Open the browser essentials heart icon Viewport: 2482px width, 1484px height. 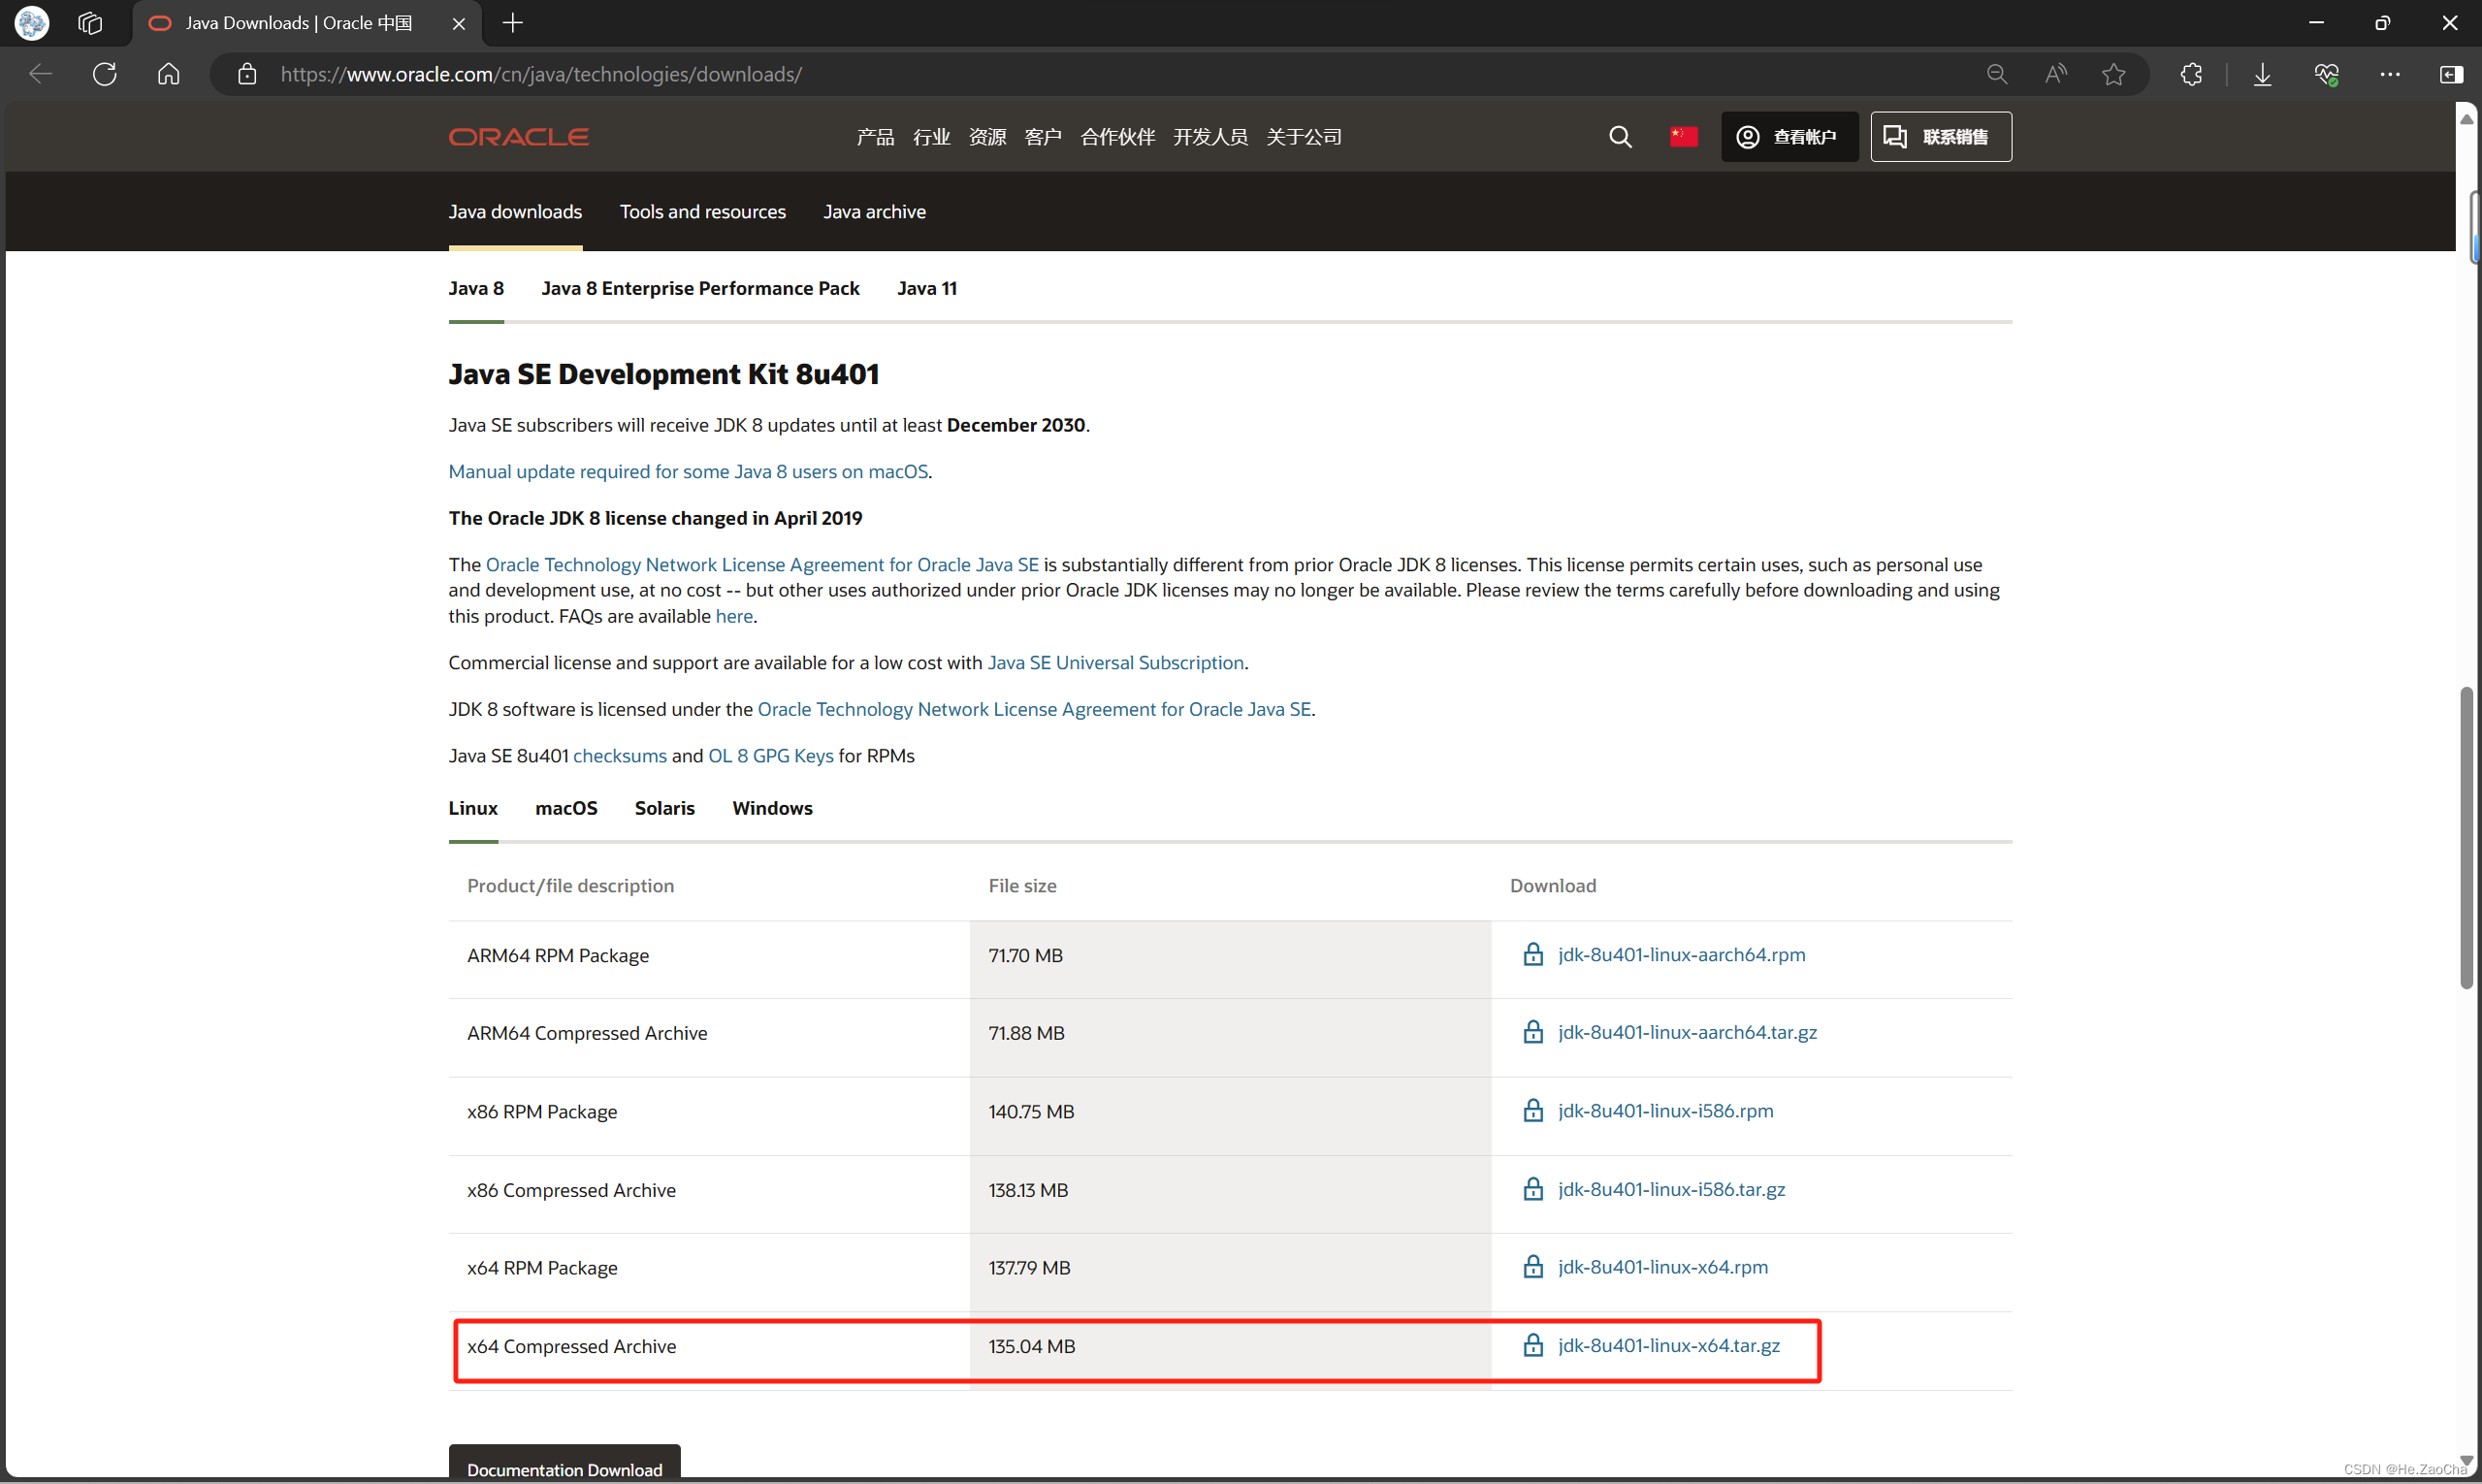click(2326, 74)
